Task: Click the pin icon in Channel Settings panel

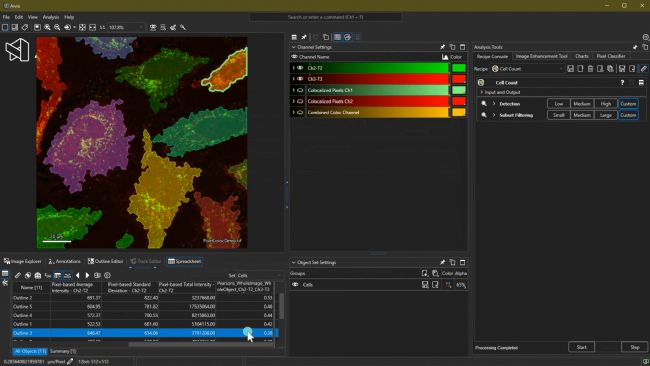Action: point(442,47)
